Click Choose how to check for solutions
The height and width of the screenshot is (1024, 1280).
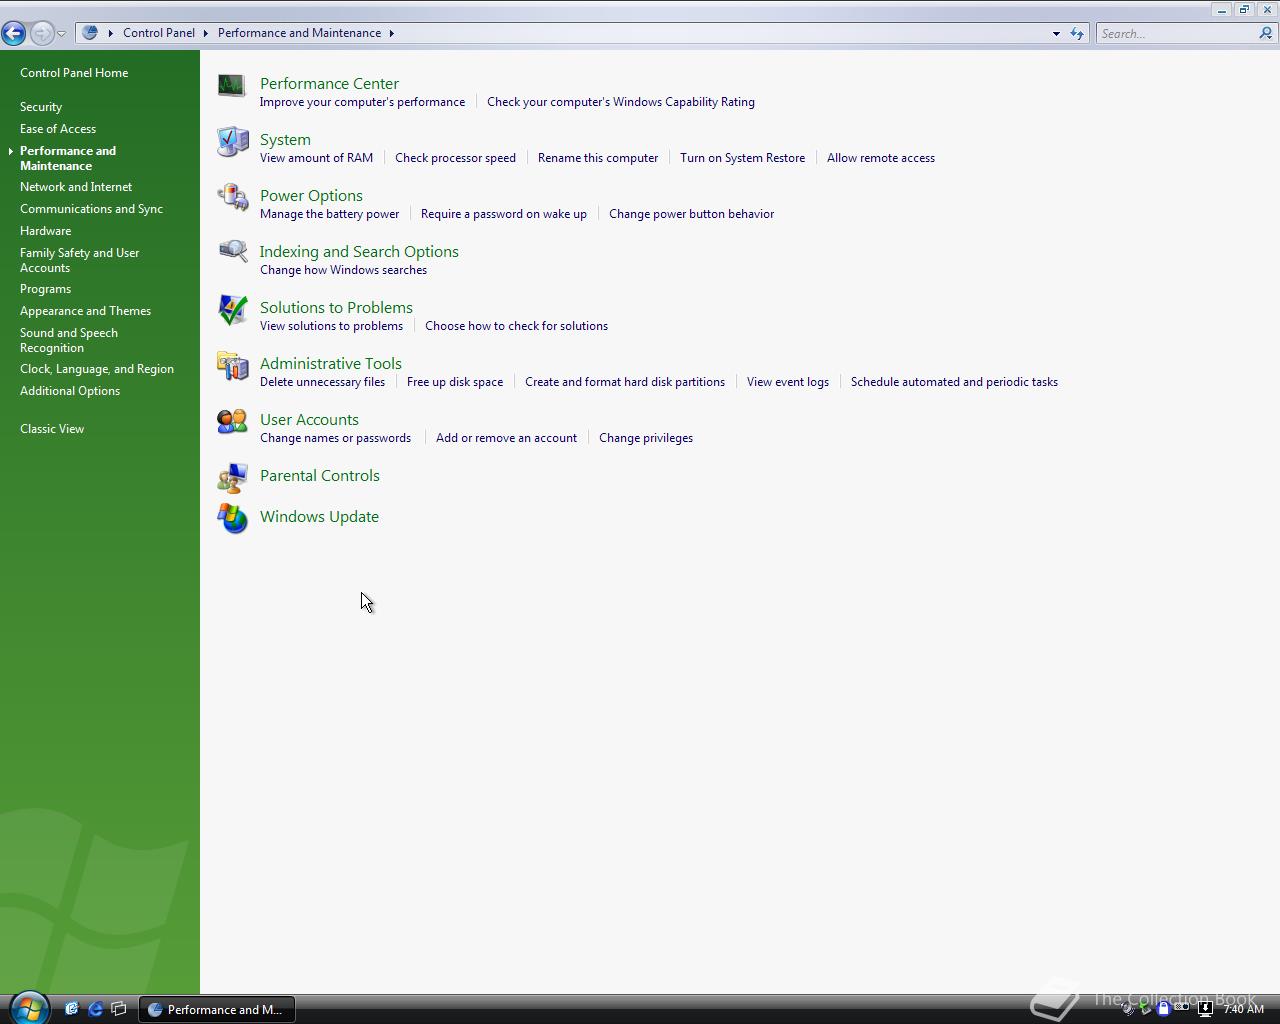click(x=516, y=326)
